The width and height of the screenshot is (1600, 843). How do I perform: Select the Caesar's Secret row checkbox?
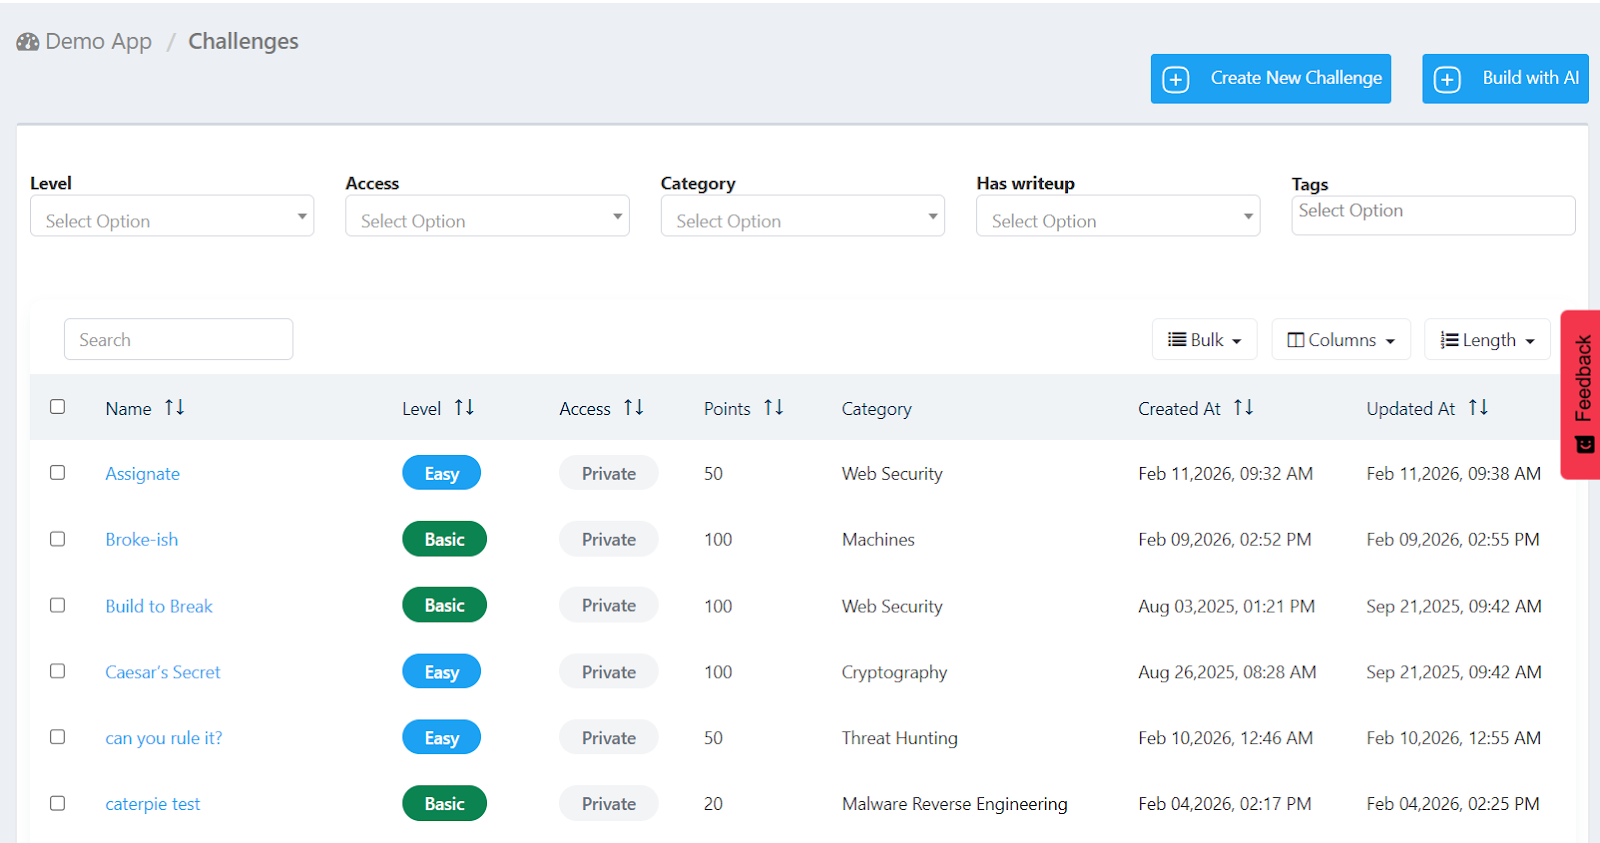(58, 671)
